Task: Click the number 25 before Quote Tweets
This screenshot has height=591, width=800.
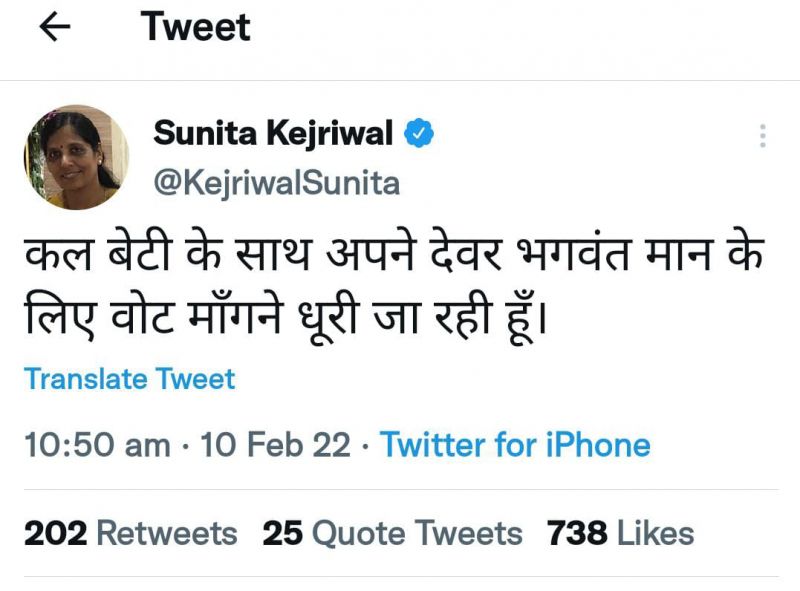Action: (x=283, y=533)
